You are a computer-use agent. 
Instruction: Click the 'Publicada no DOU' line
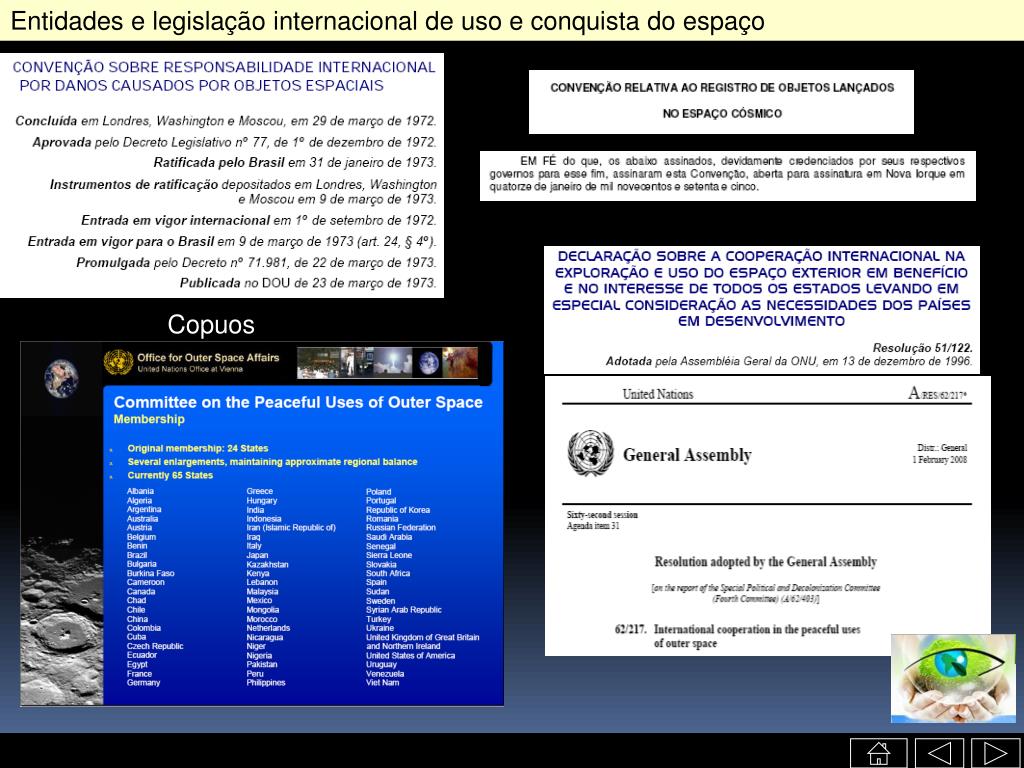(x=308, y=283)
